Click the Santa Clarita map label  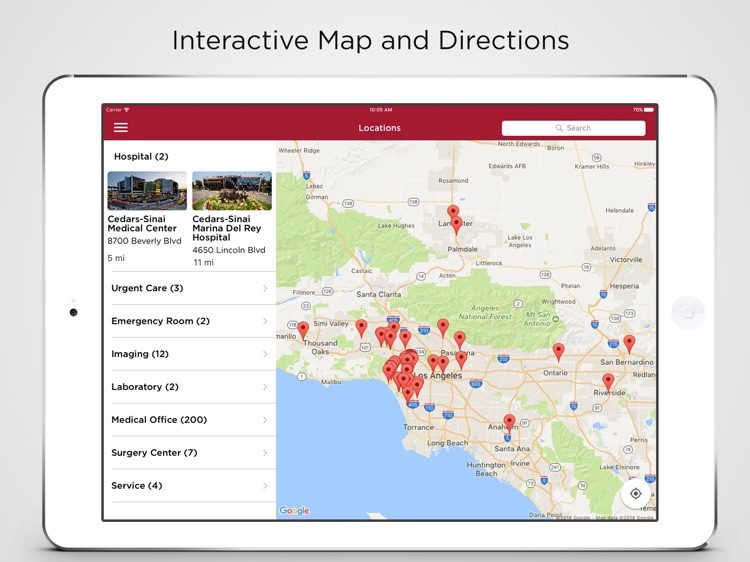(378, 294)
